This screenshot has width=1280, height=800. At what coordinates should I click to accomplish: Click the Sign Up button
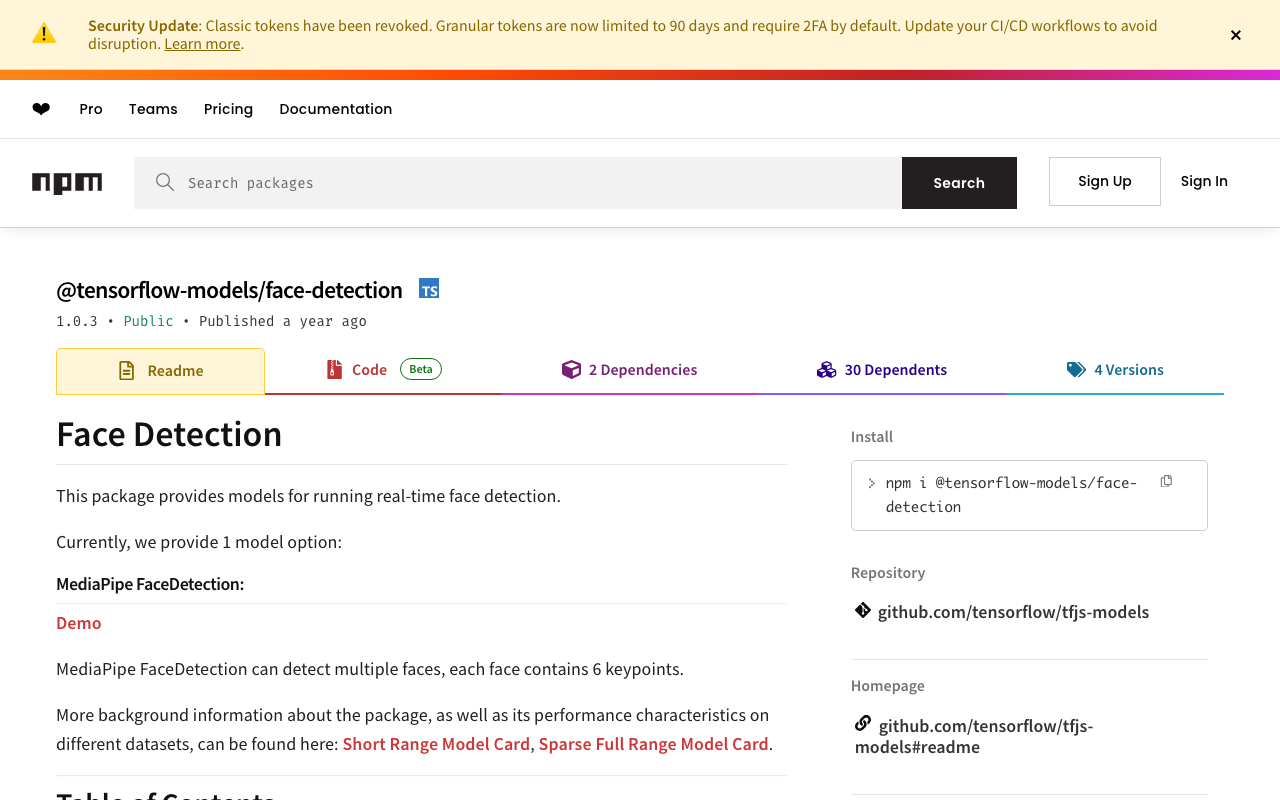pos(1104,181)
